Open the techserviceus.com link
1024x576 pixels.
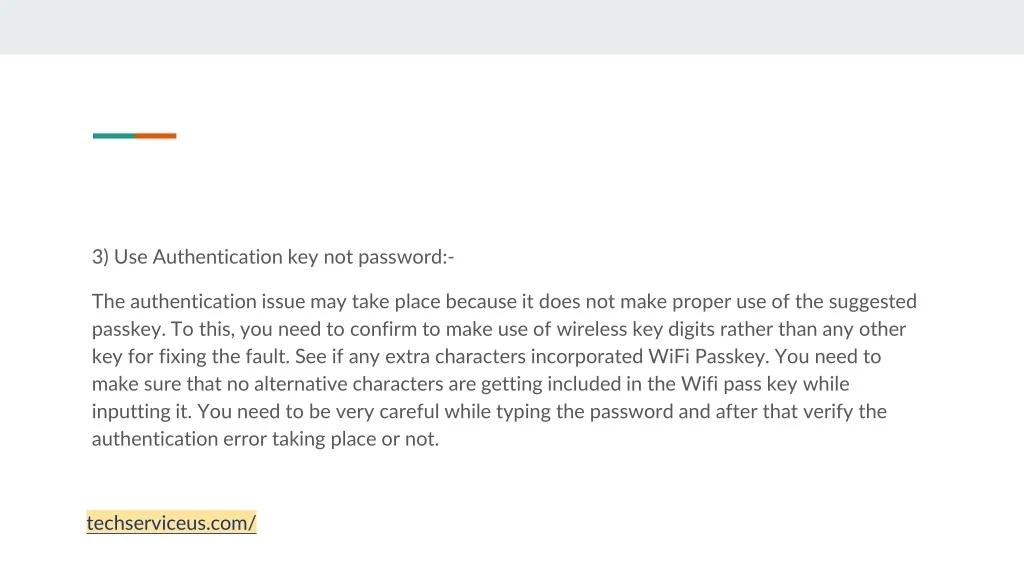[171, 523]
